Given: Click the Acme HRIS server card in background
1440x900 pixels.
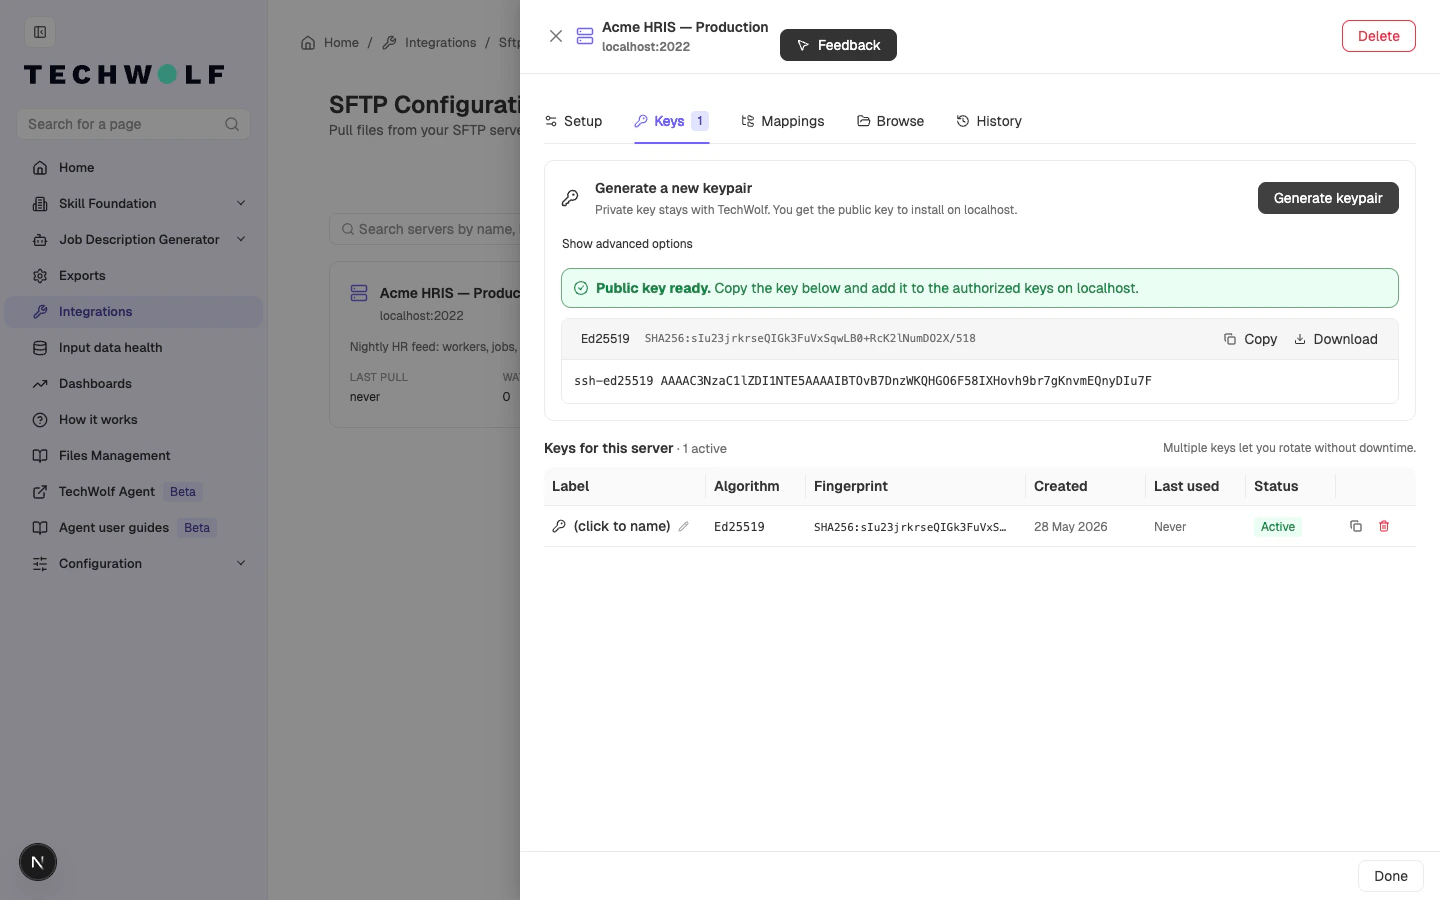Looking at the screenshot, I should [x=425, y=345].
